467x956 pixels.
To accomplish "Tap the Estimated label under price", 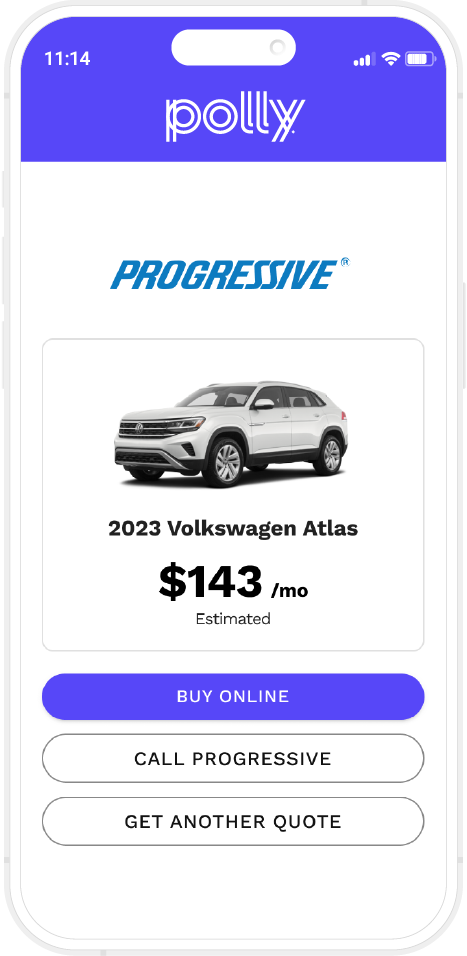I will [x=233, y=619].
